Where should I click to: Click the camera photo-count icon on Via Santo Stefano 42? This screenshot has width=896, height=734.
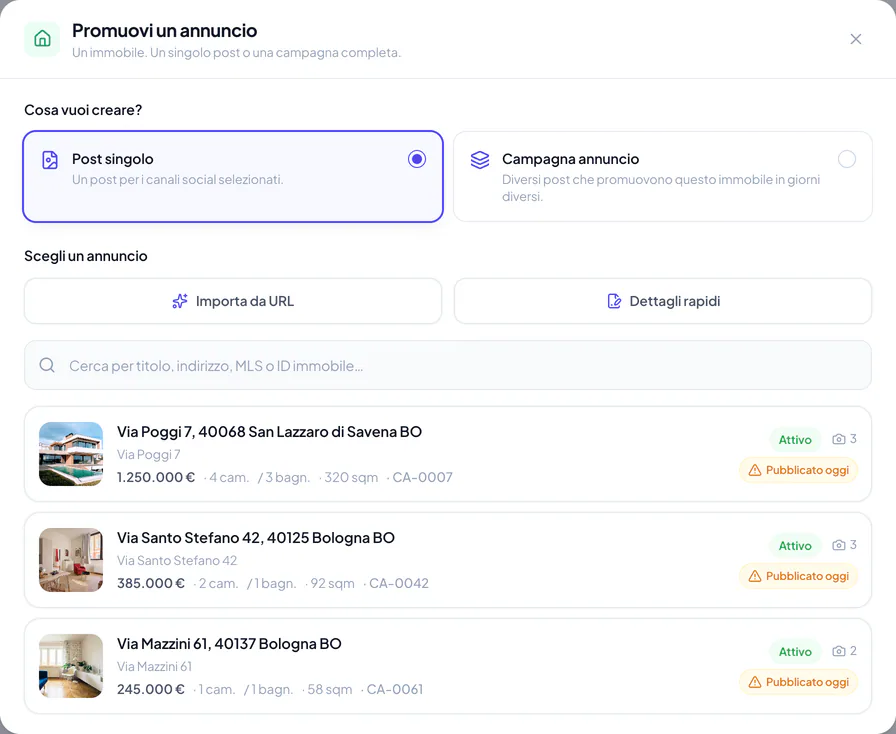pyautogui.click(x=838, y=545)
